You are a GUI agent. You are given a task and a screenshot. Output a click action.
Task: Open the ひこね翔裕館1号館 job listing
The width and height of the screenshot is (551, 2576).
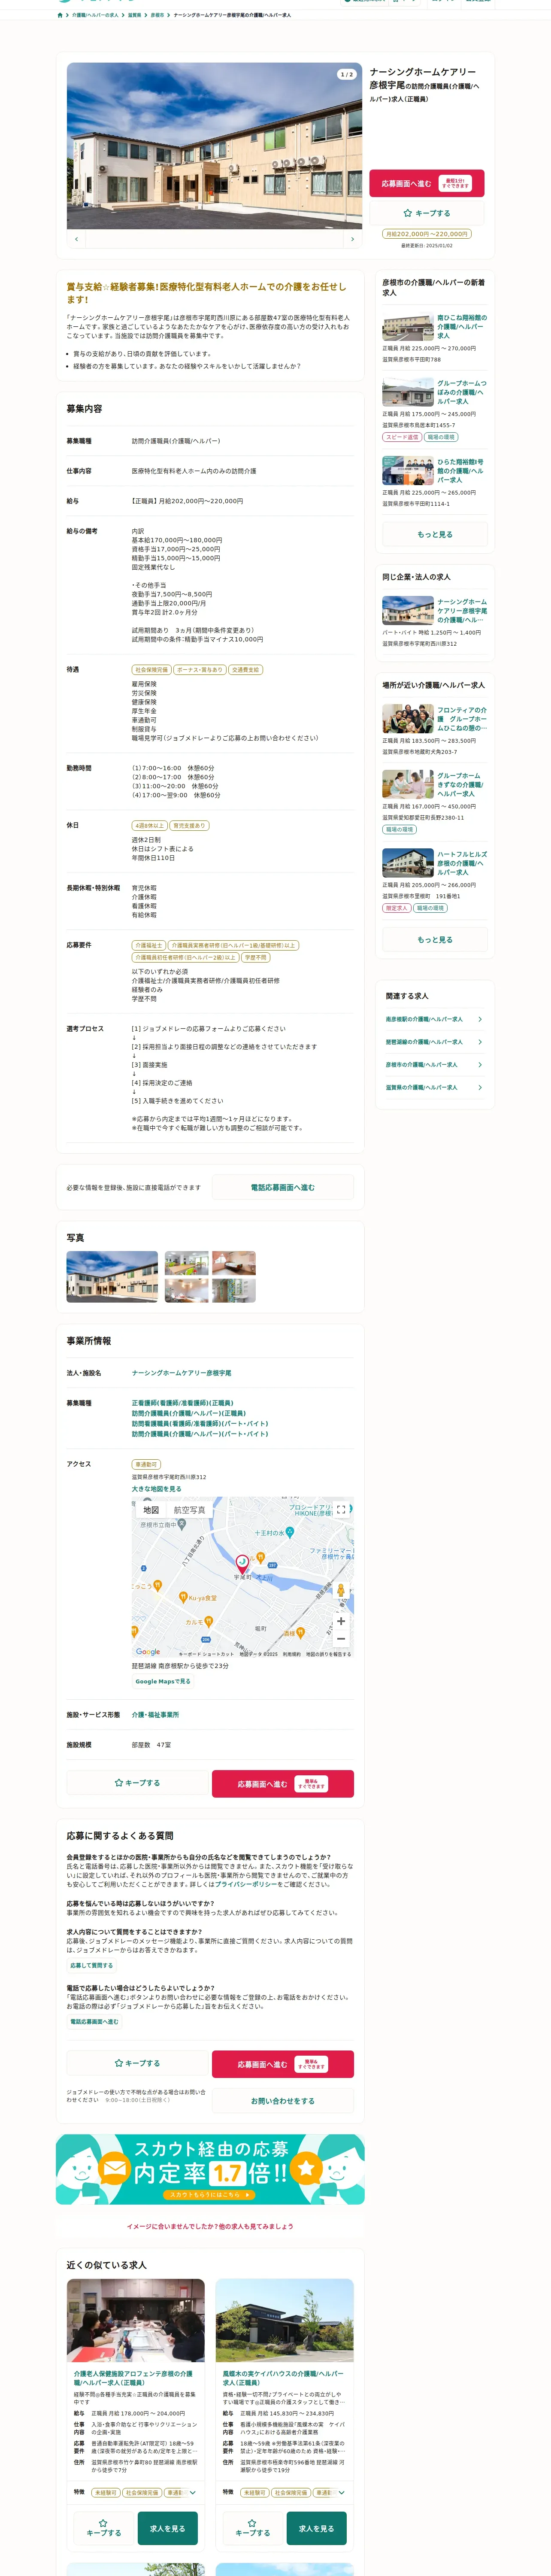click(462, 471)
